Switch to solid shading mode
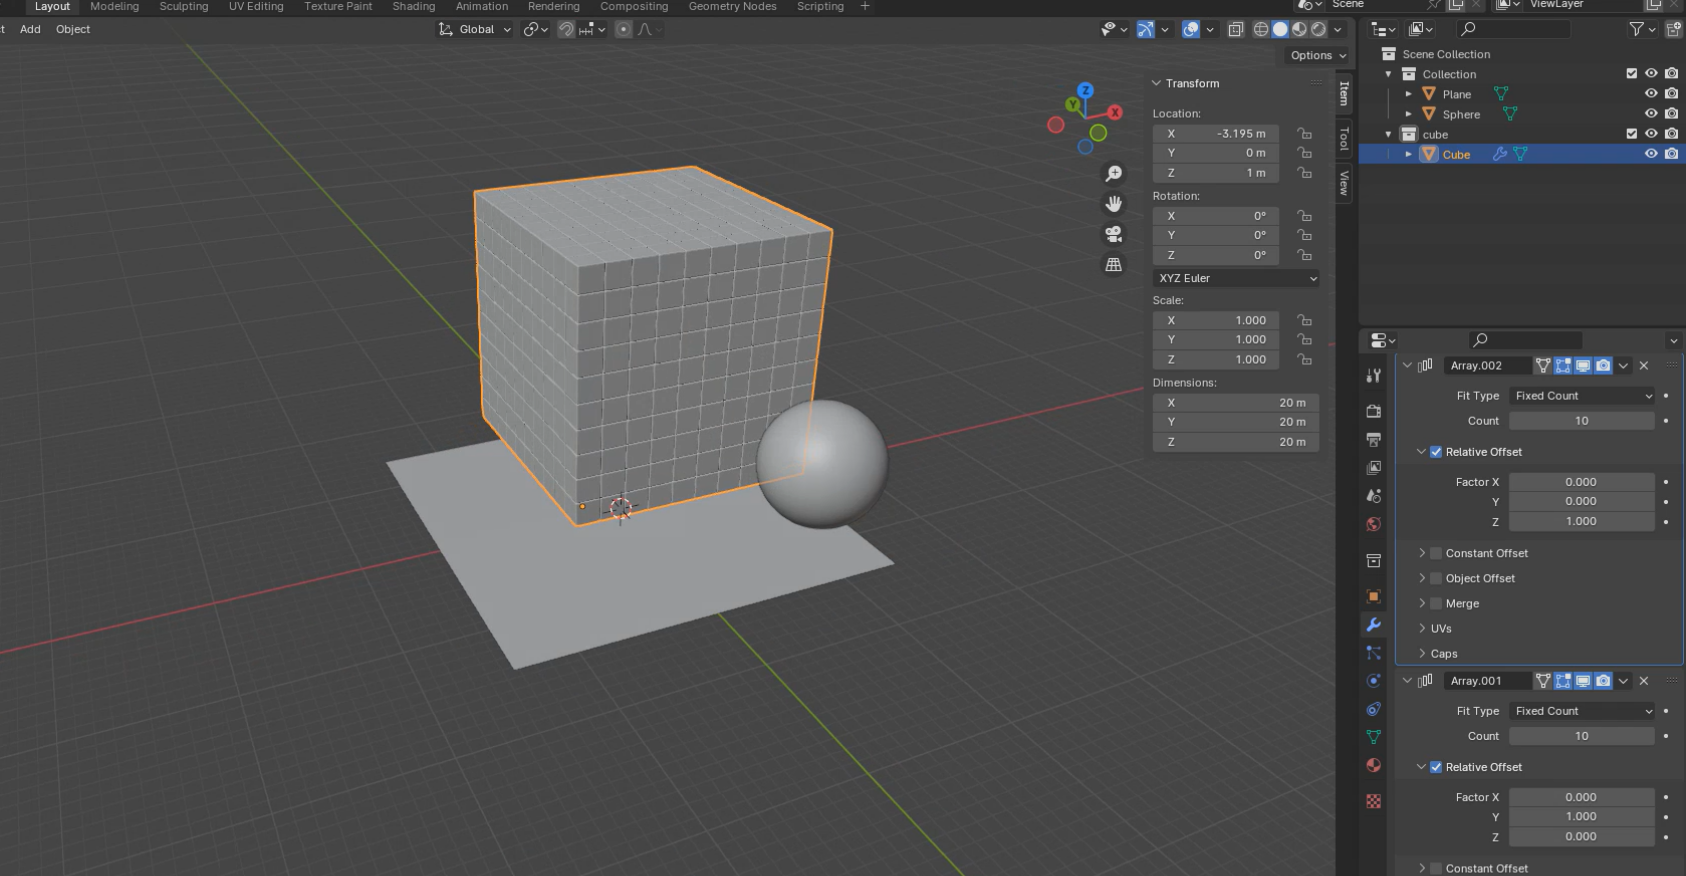 pos(1280,30)
